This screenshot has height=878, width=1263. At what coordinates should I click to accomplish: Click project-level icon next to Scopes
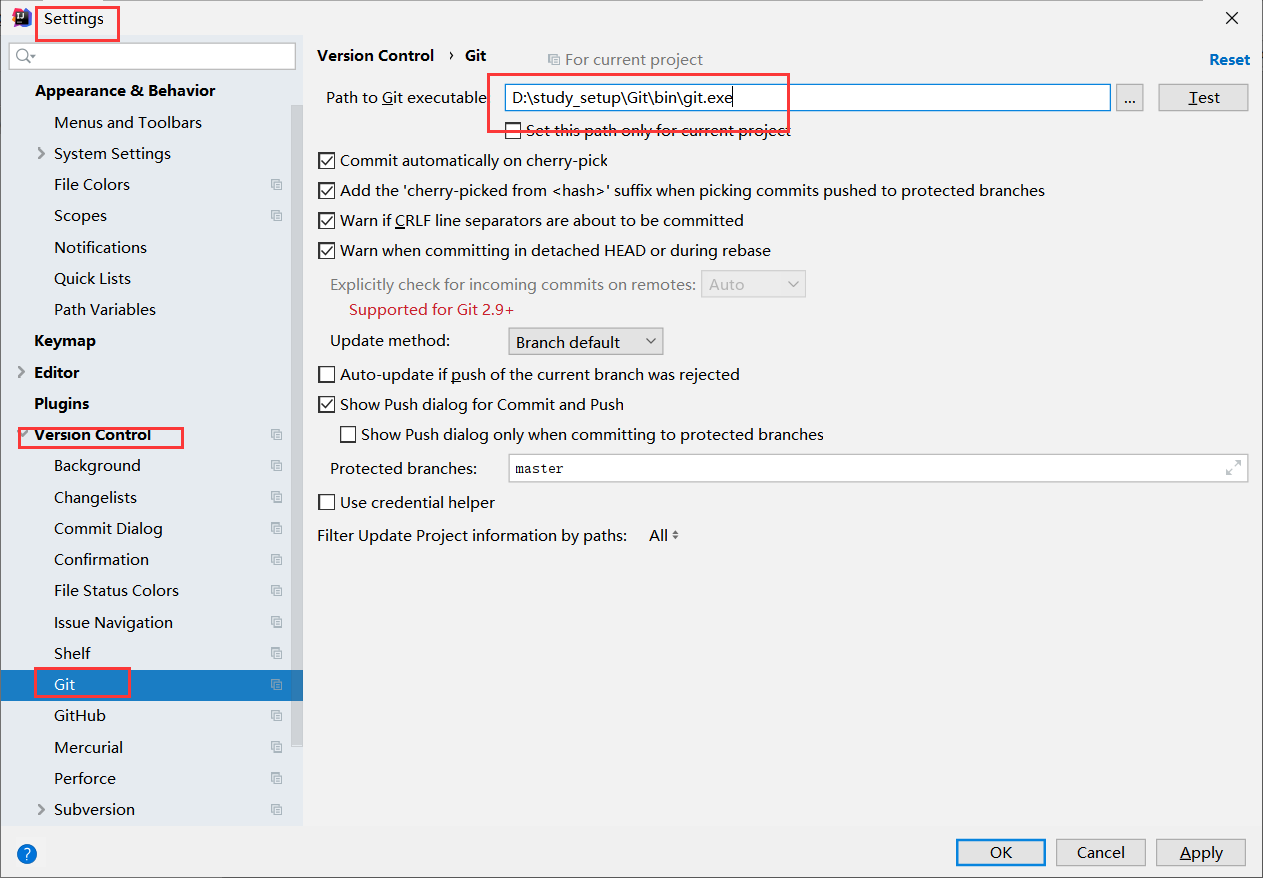tap(277, 216)
